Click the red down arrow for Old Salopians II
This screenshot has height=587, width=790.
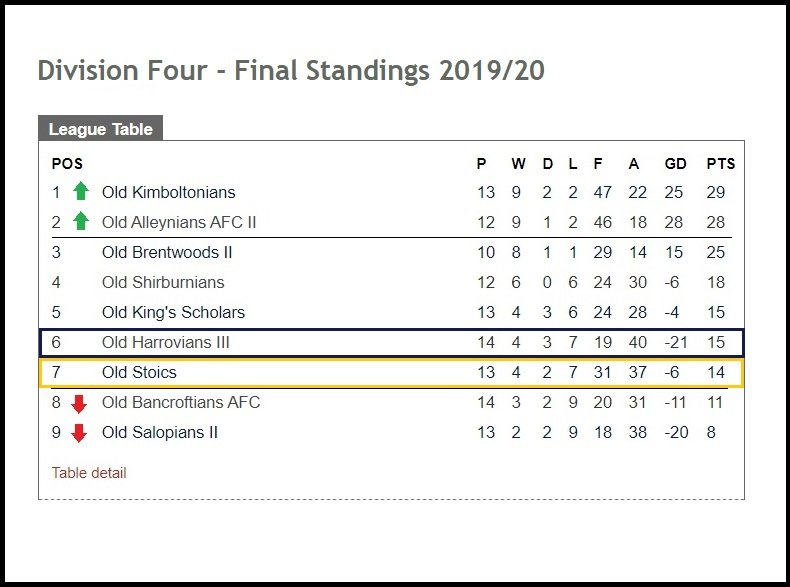(79, 433)
